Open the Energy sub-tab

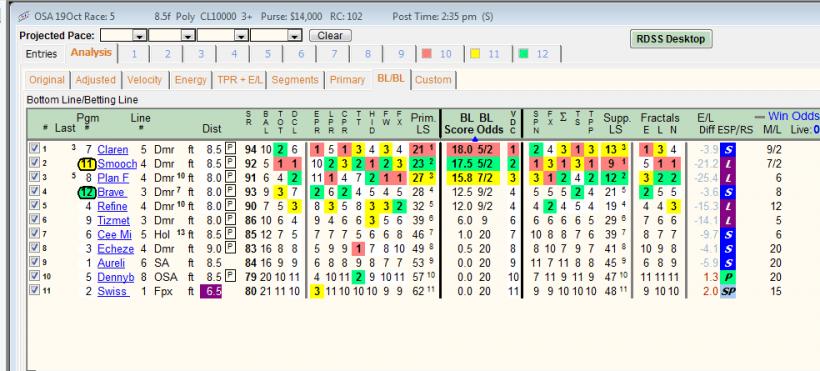[x=190, y=80]
